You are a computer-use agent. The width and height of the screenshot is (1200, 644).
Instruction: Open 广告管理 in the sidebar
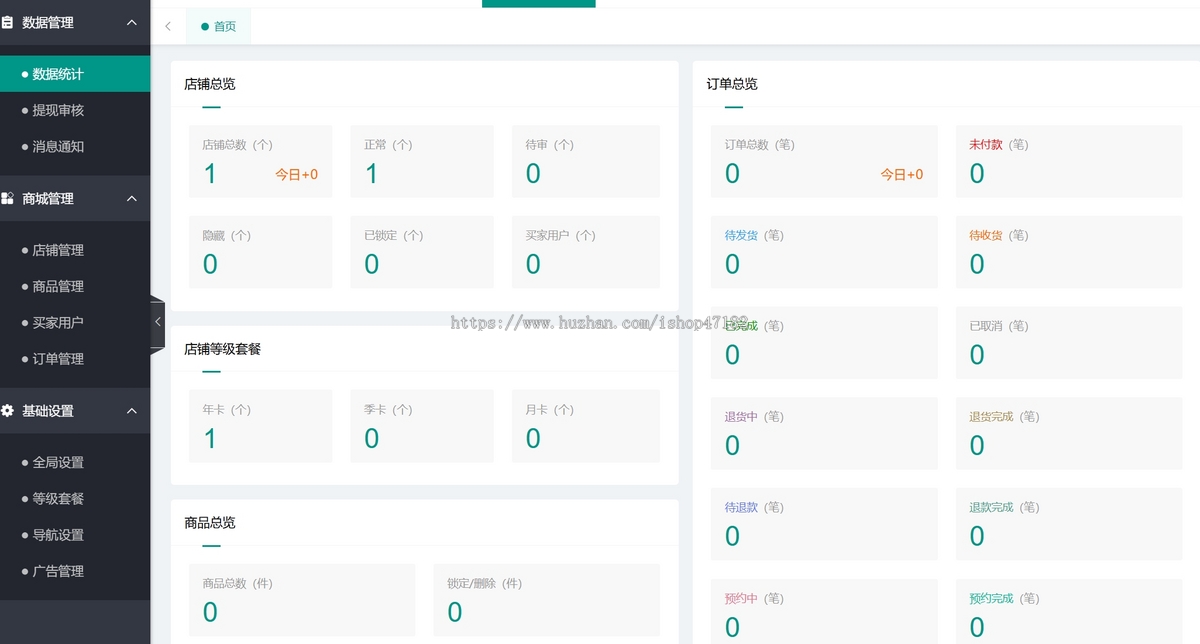coord(75,571)
